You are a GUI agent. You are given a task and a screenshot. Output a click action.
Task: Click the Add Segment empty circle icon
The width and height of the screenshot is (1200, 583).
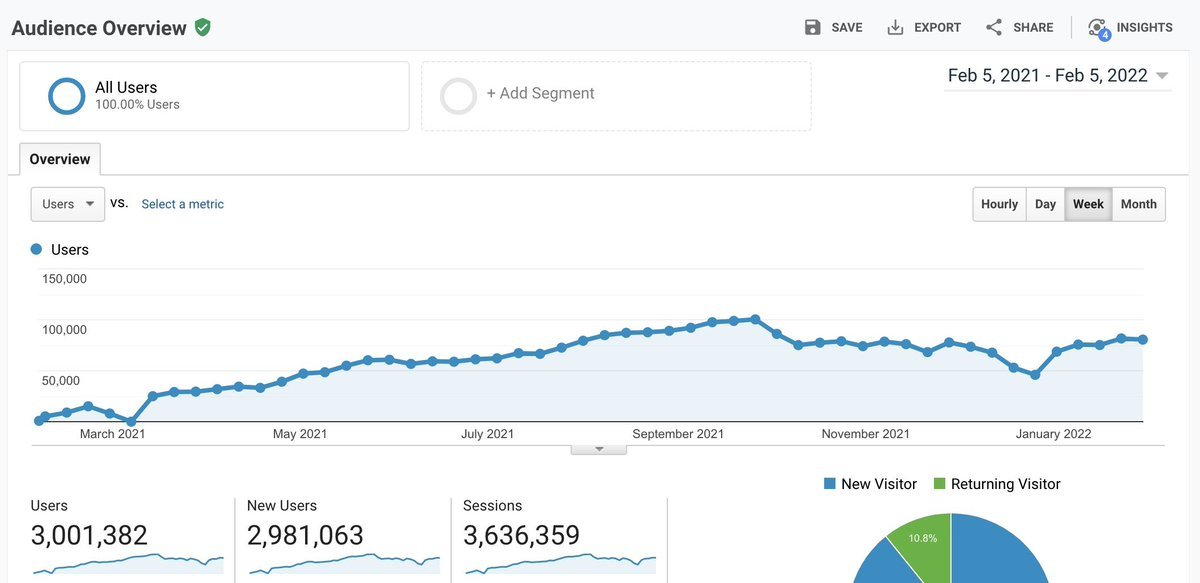tap(459, 96)
